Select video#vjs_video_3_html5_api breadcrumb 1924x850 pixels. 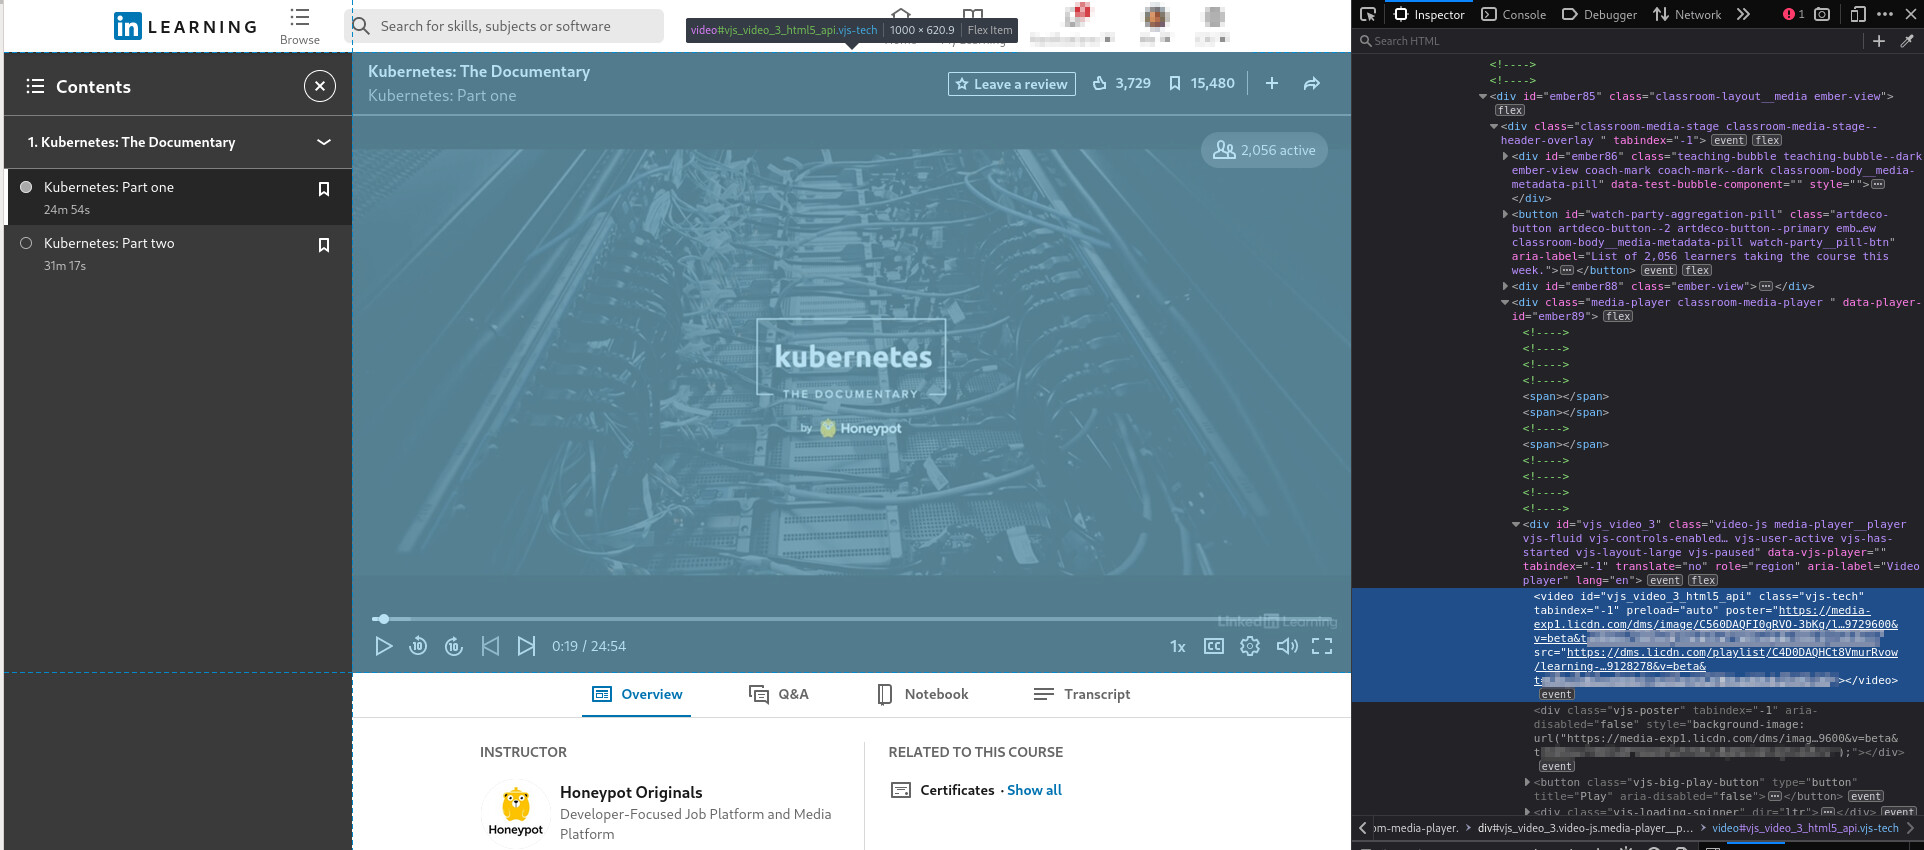coord(1805,828)
